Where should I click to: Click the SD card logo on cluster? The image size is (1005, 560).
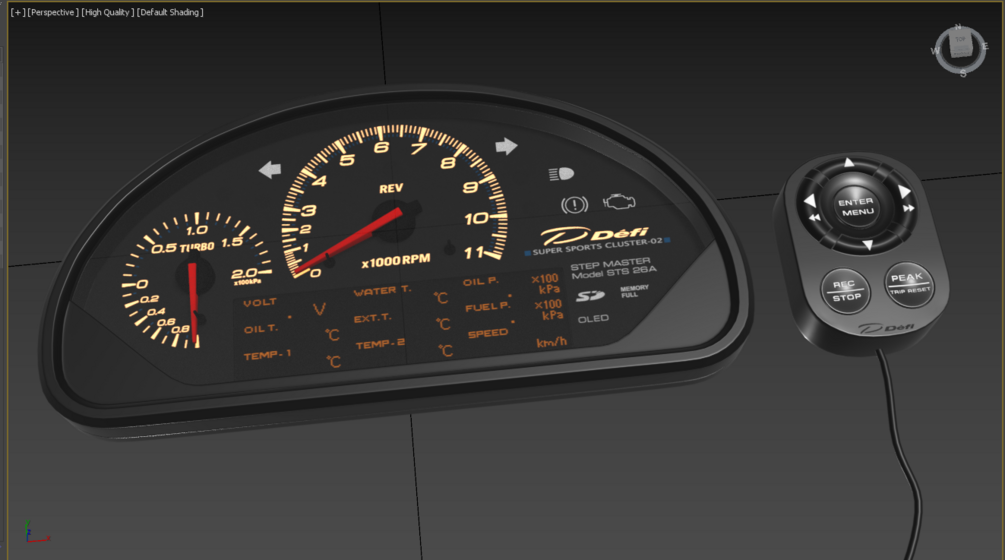tap(590, 295)
